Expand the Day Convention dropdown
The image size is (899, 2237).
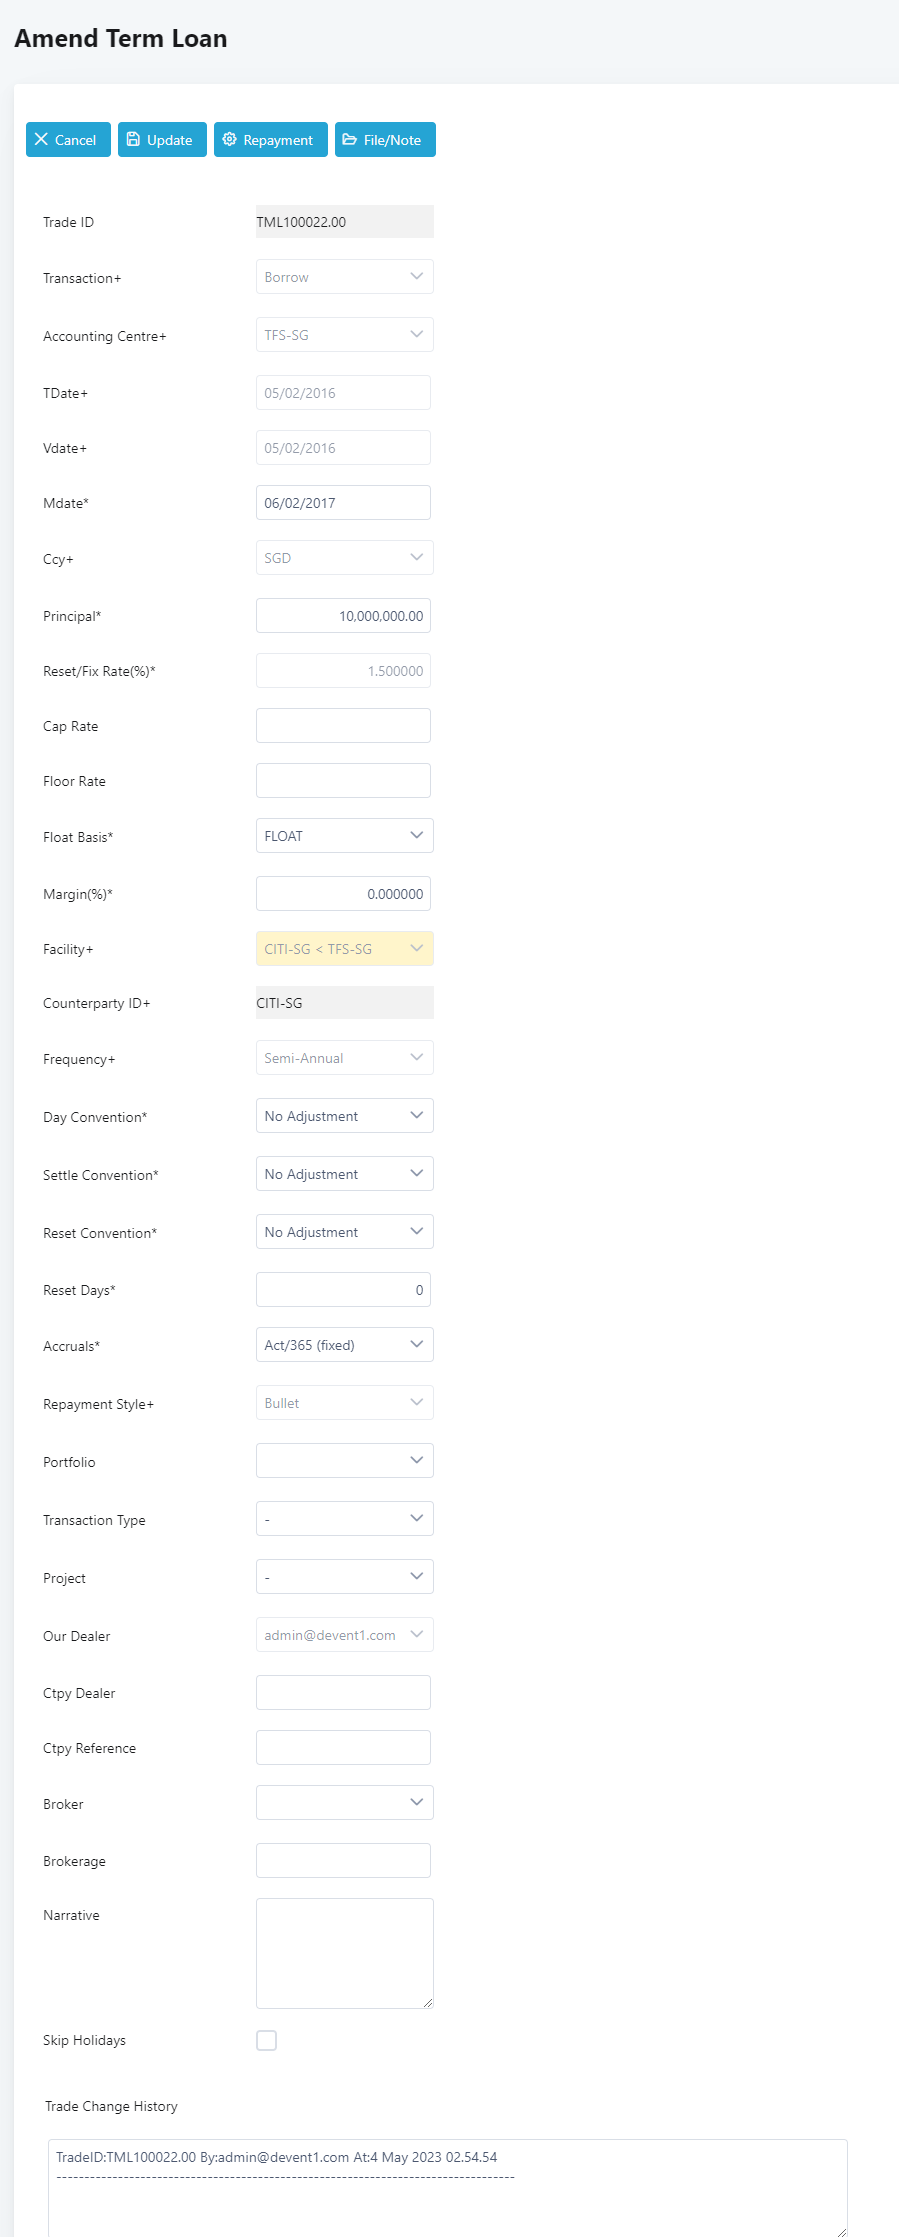pos(345,1116)
